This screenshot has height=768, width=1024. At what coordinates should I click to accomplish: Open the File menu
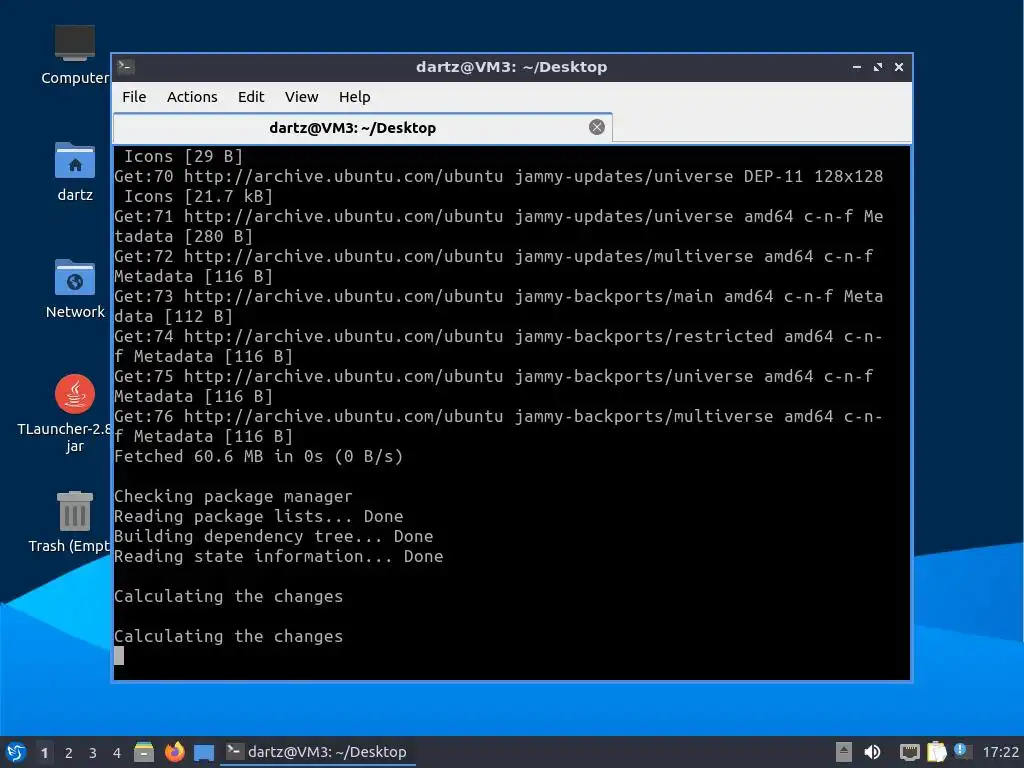[134, 97]
